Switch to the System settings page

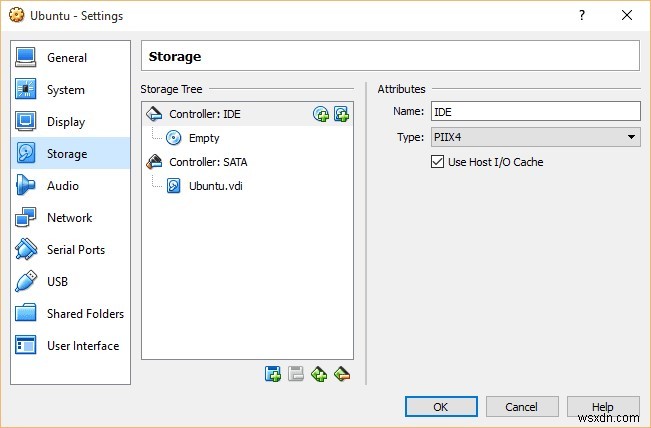[65, 90]
